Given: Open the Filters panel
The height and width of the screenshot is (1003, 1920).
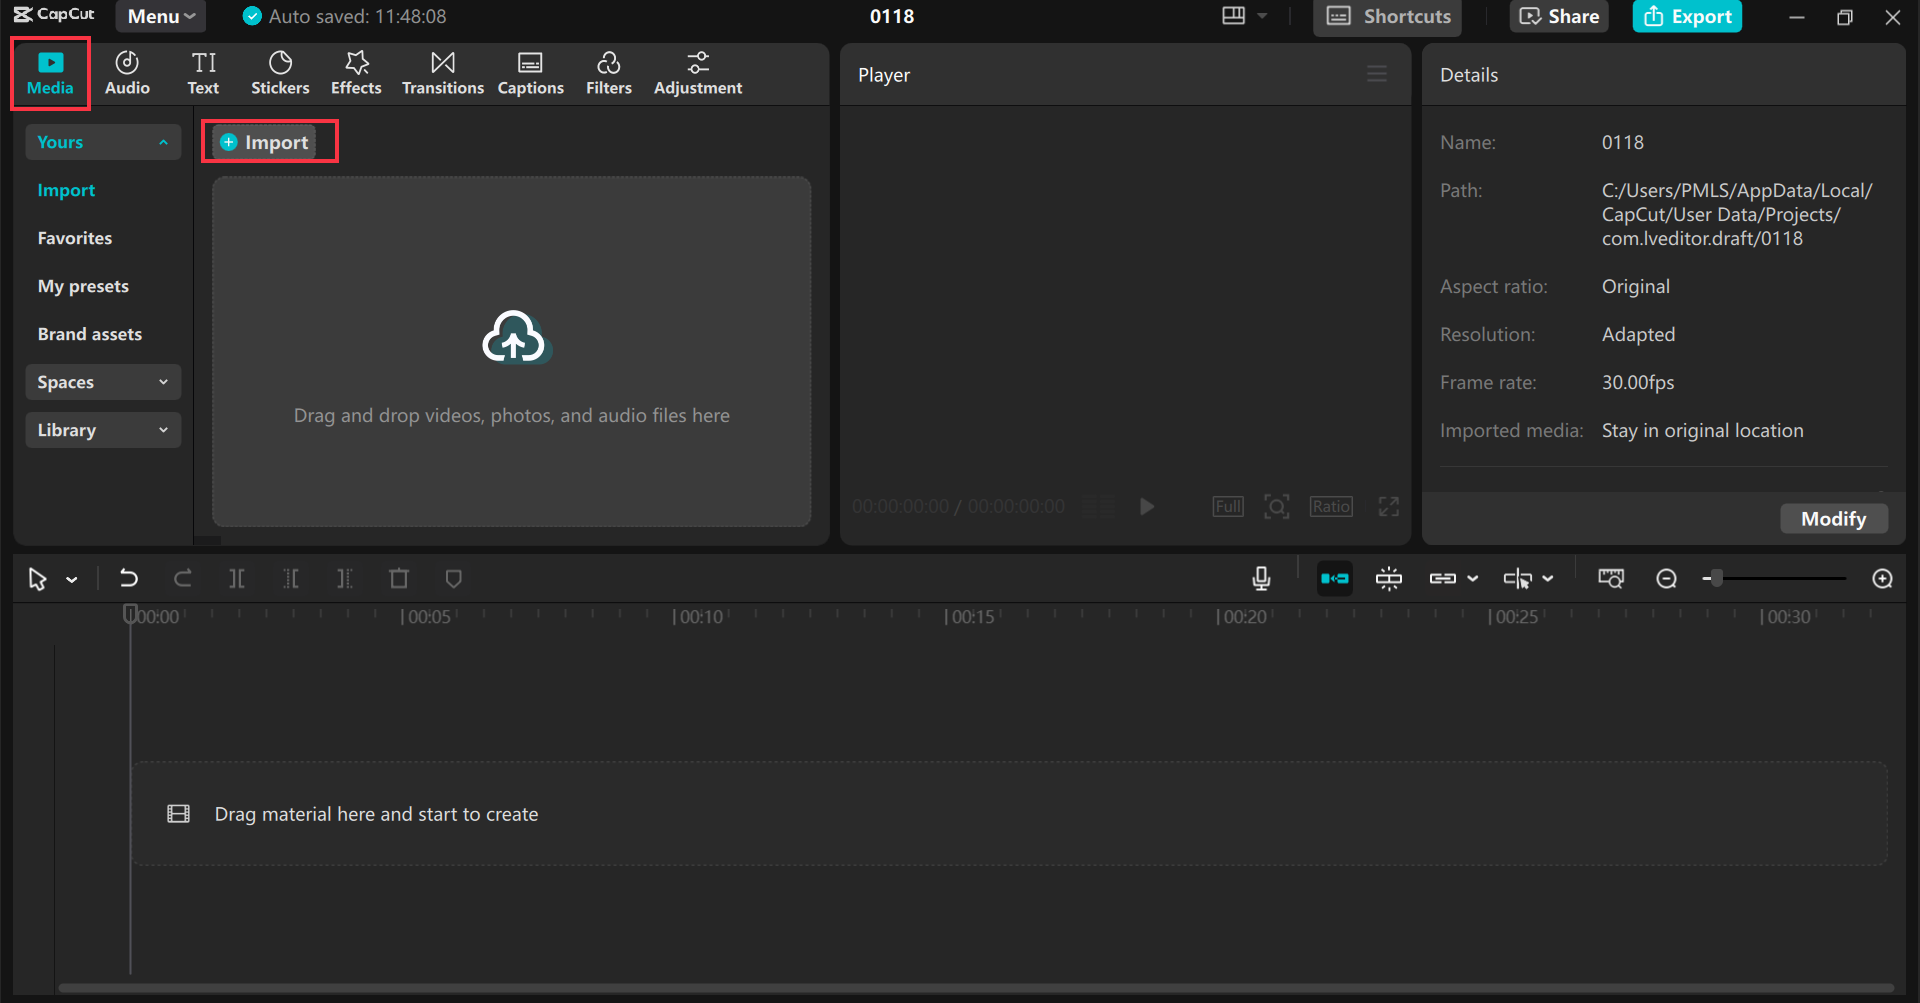Looking at the screenshot, I should pyautogui.click(x=609, y=72).
